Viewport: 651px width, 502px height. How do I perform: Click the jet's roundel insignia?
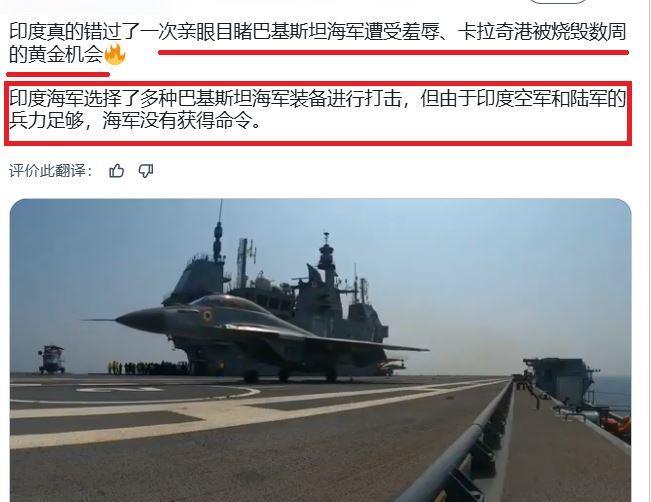click(207, 317)
